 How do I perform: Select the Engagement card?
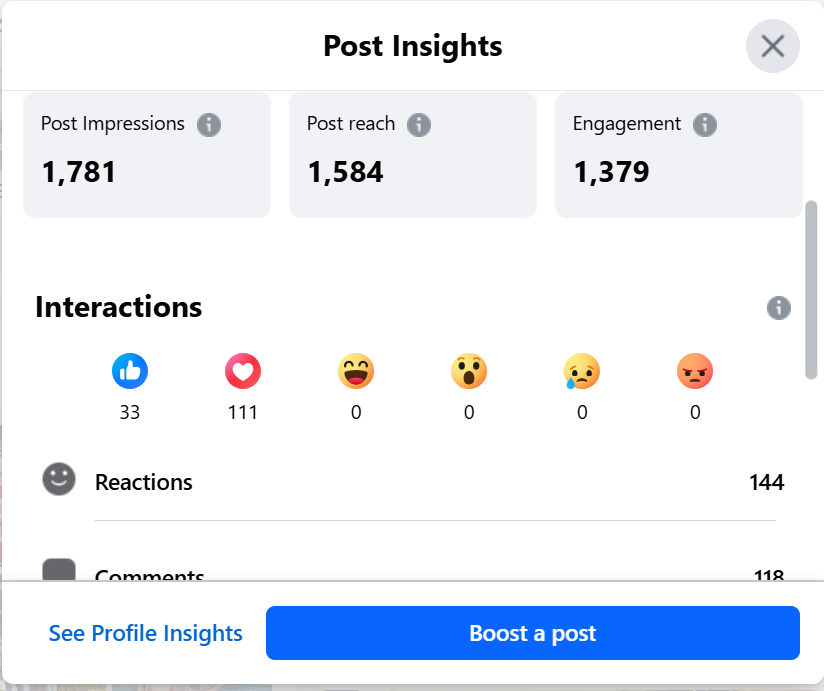(679, 155)
